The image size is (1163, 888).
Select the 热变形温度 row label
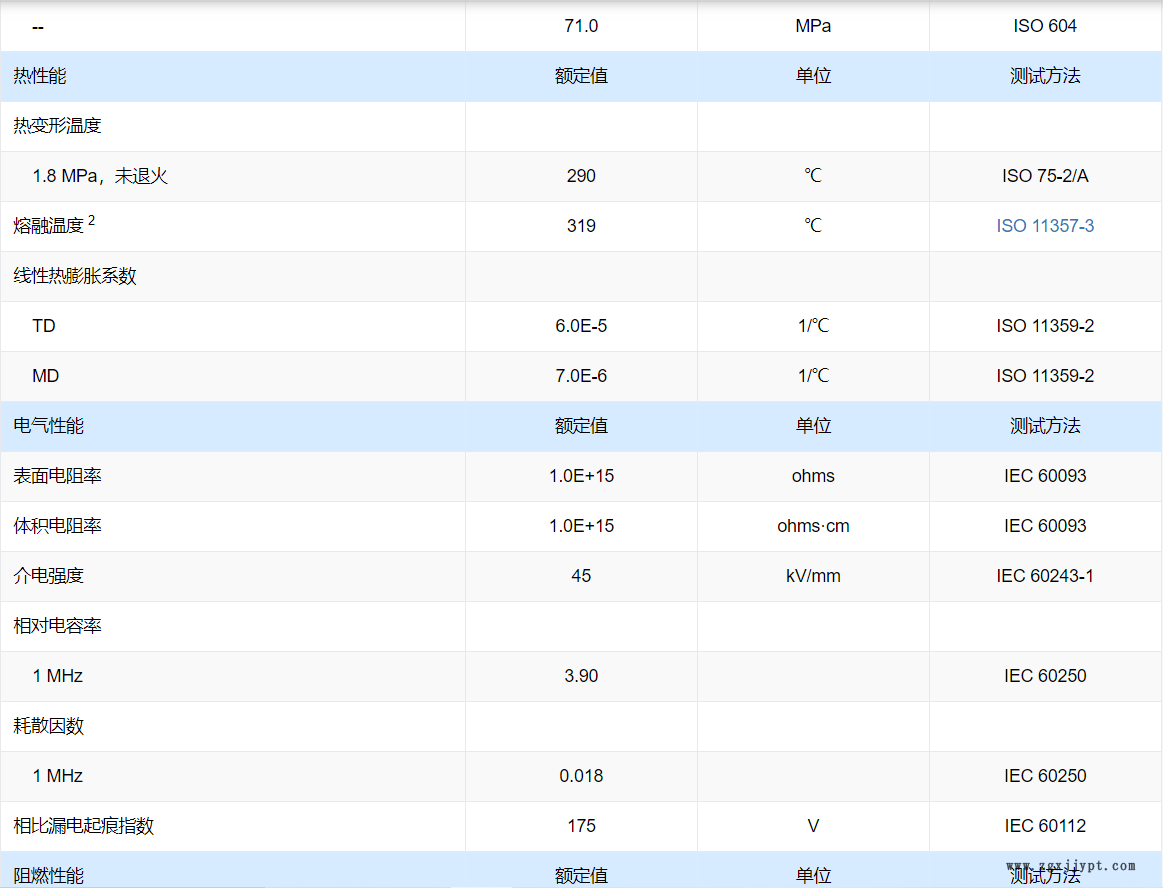tap(57, 126)
